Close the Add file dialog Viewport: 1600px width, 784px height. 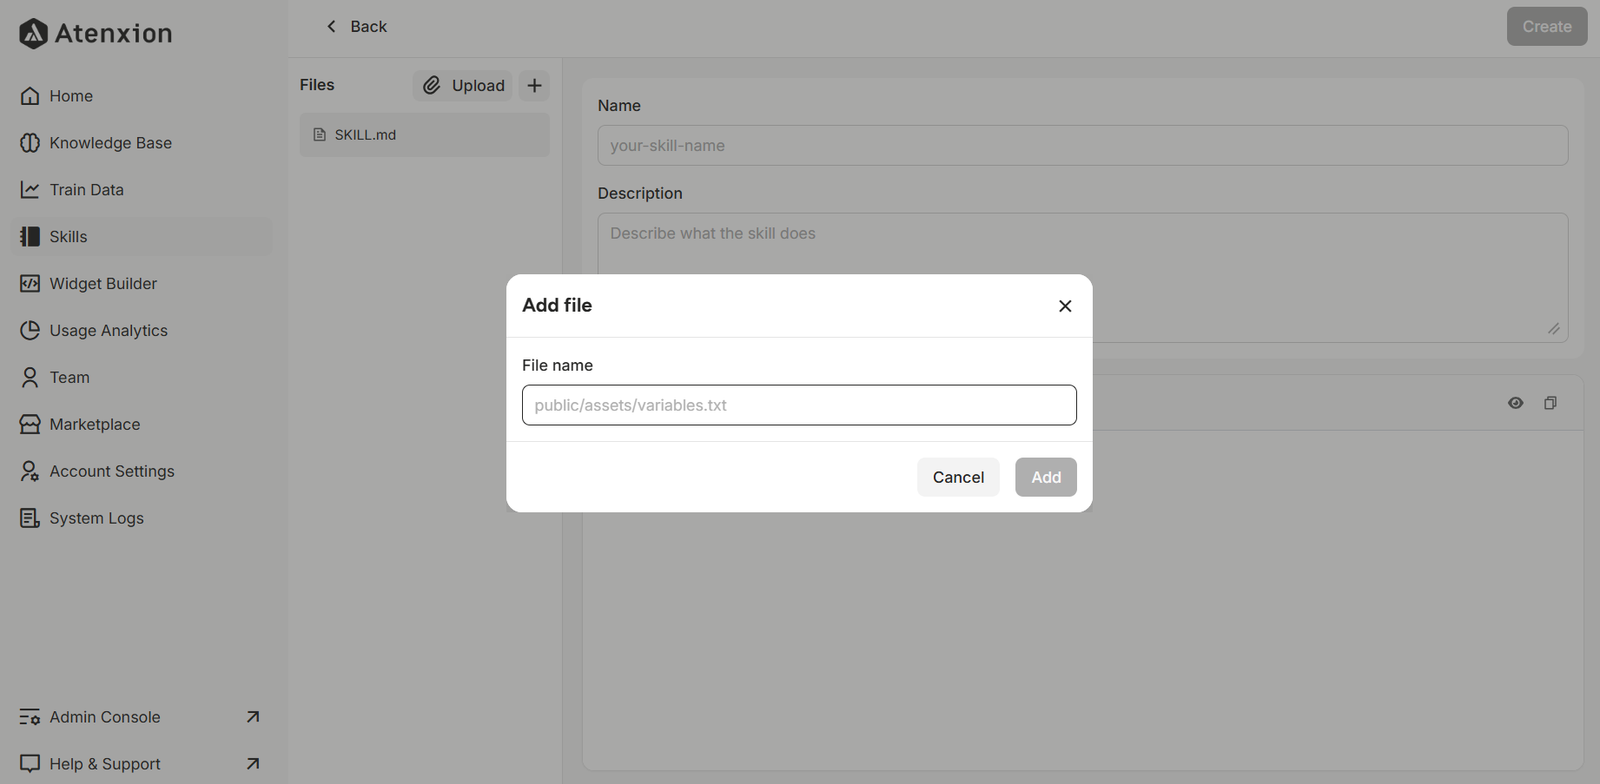point(1065,306)
